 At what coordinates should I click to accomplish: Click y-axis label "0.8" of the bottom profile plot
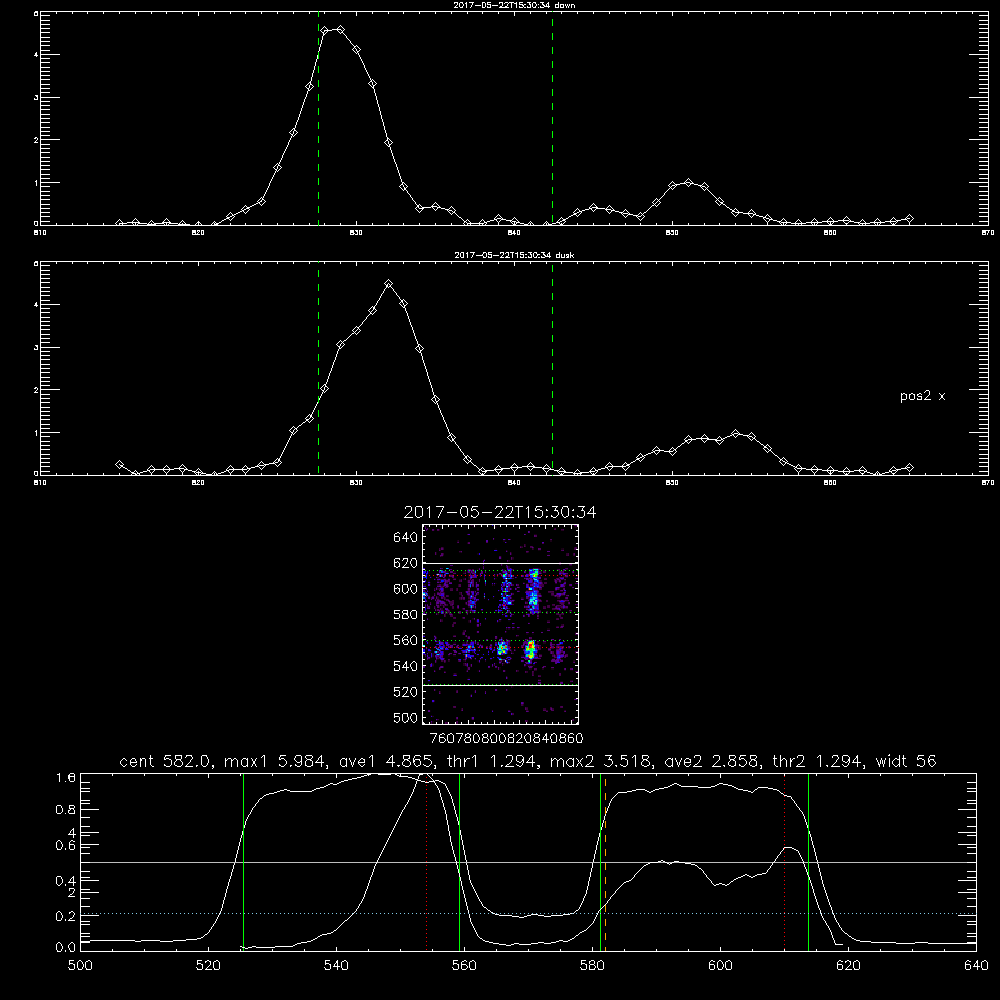click(x=66, y=809)
